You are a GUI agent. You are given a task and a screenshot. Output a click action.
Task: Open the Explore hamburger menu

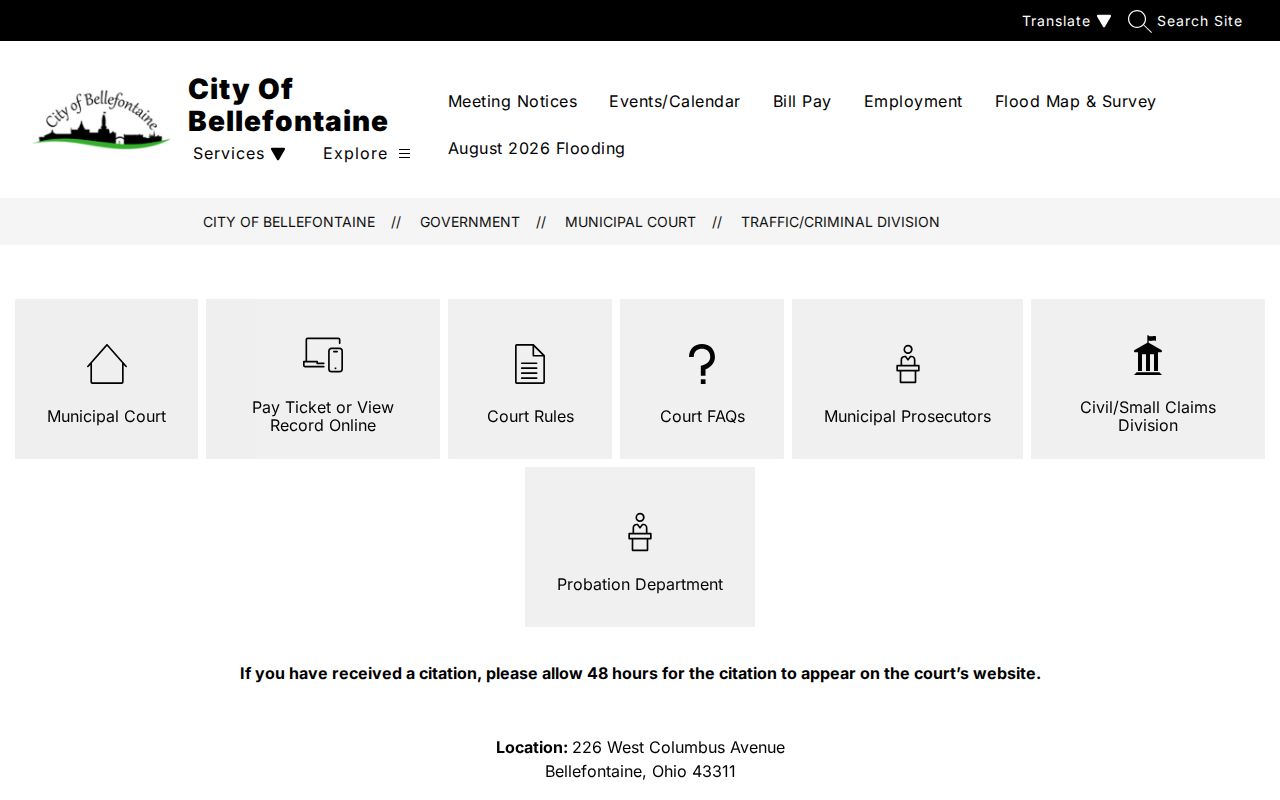pos(367,153)
